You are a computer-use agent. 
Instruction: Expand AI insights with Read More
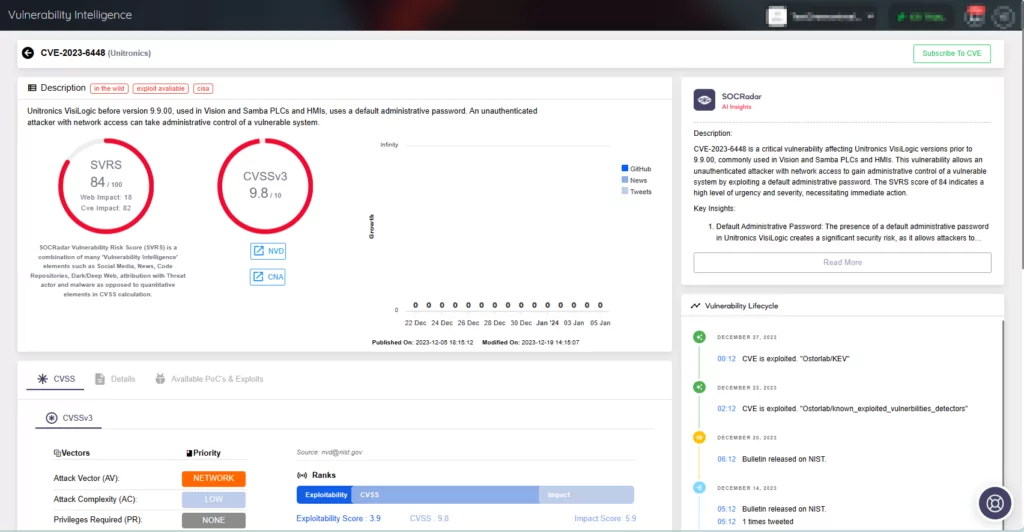point(842,262)
